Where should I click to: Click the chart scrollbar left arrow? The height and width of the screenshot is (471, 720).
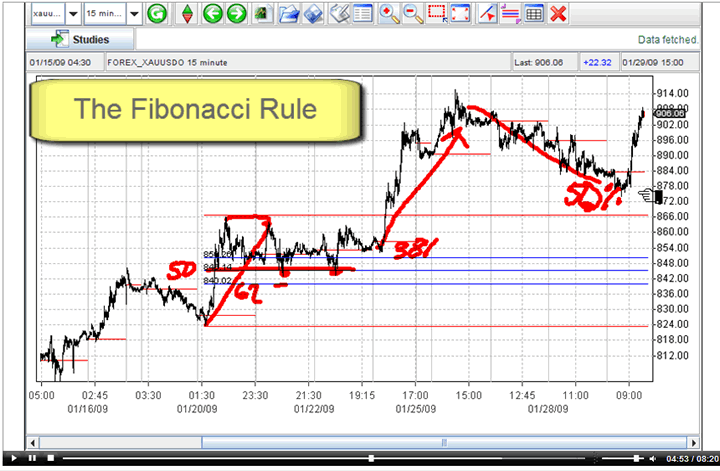33,443
